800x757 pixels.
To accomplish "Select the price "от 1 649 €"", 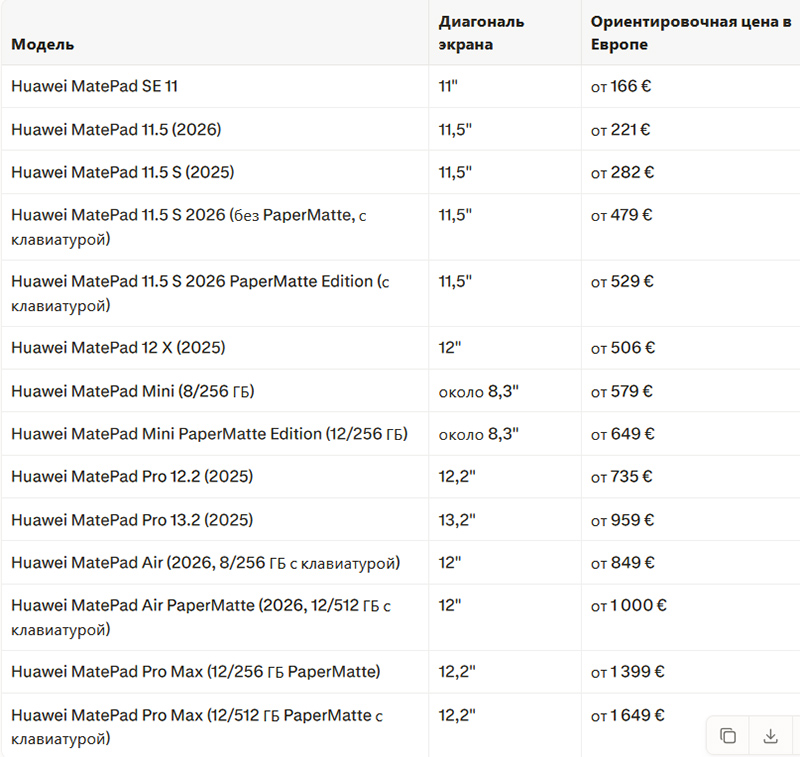I will (628, 715).
